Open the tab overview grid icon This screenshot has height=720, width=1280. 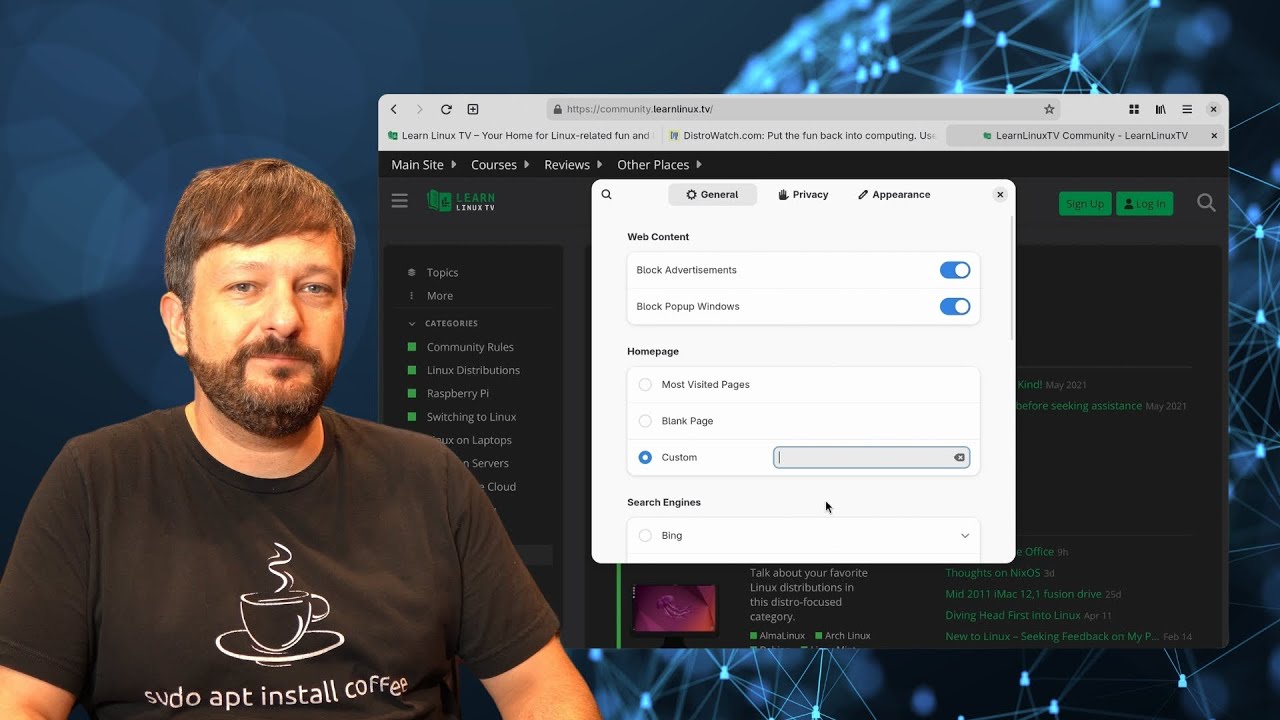[x=1134, y=109]
